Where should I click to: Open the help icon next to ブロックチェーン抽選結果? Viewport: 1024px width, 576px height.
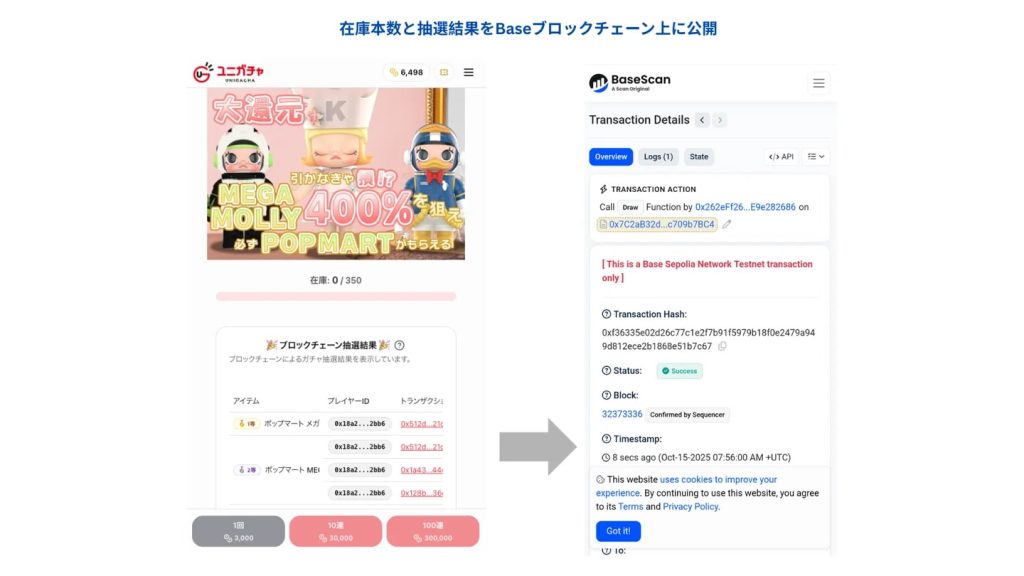[399, 345]
